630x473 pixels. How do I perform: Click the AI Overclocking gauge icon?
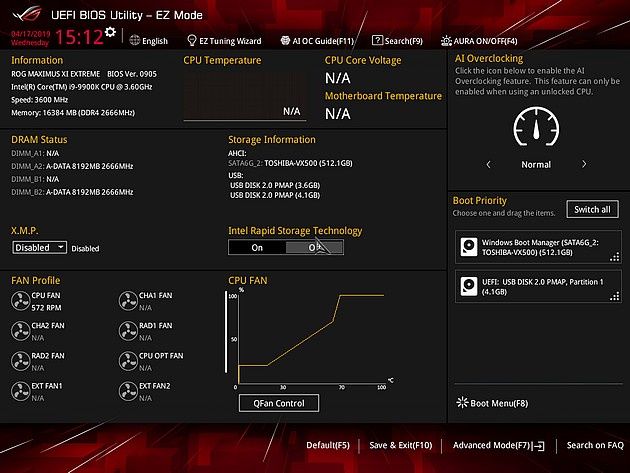coord(536,126)
